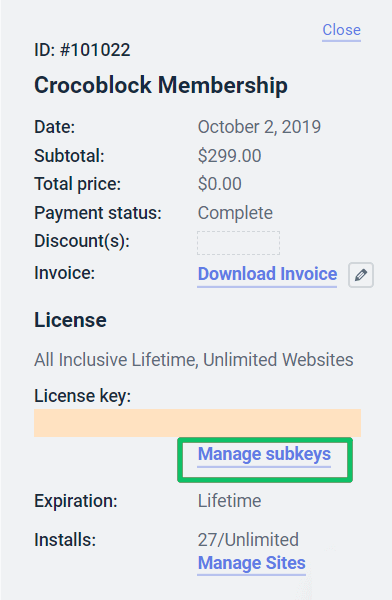Click the Crocoblock Membership heading
The height and width of the screenshot is (600, 392).
(161, 85)
